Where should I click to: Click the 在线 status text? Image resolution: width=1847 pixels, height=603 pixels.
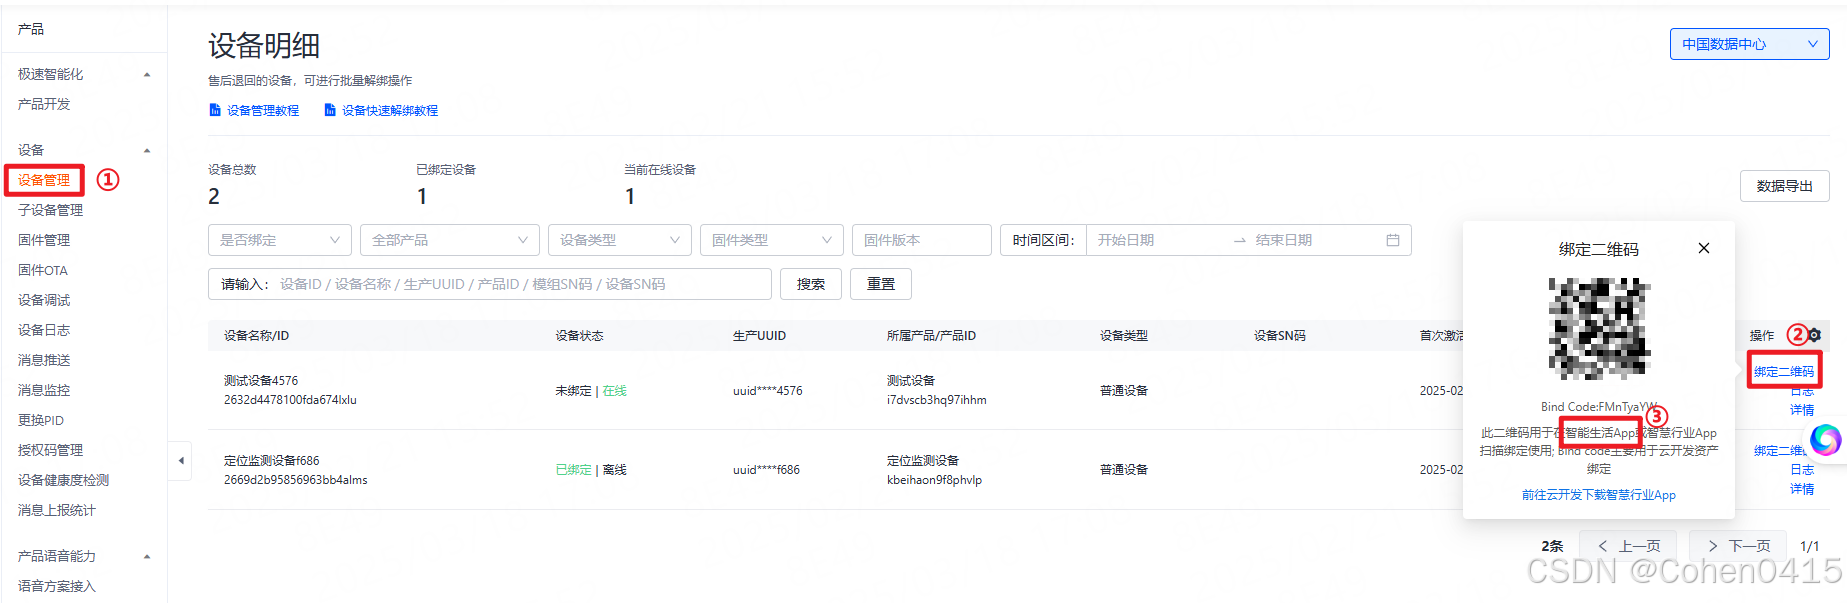[615, 391]
